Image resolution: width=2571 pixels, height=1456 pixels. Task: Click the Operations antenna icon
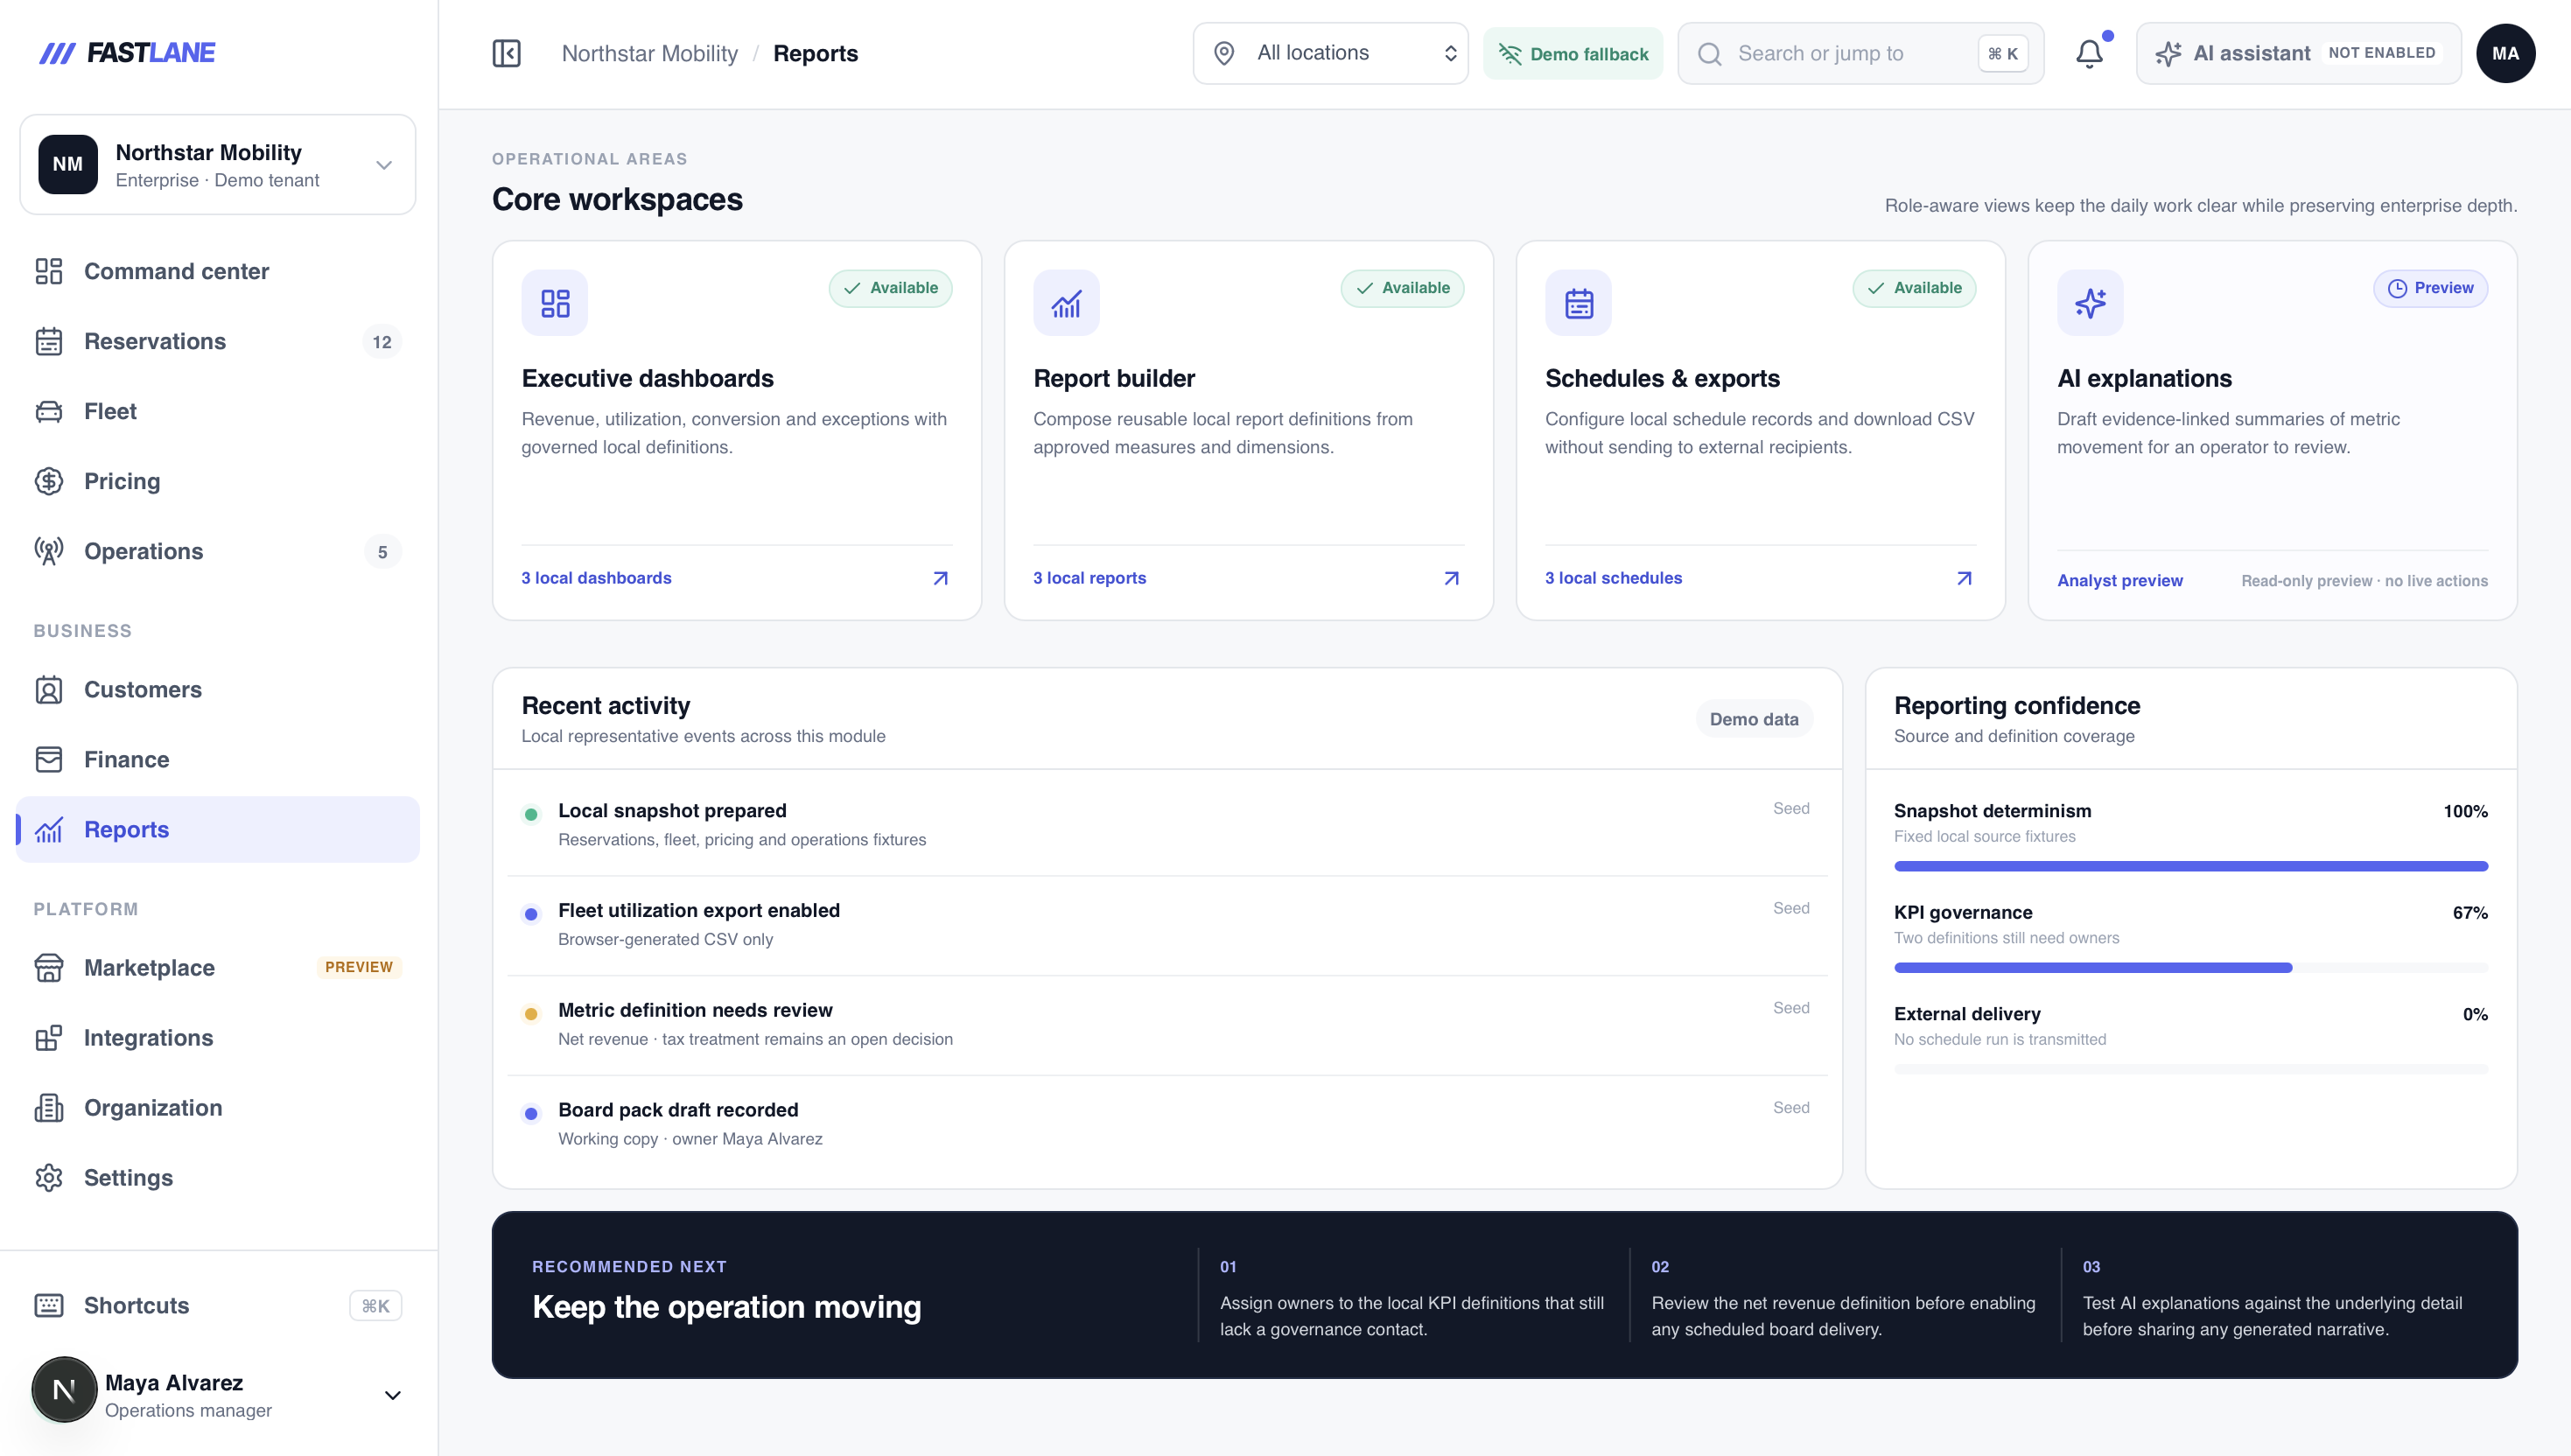click(x=49, y=551)
